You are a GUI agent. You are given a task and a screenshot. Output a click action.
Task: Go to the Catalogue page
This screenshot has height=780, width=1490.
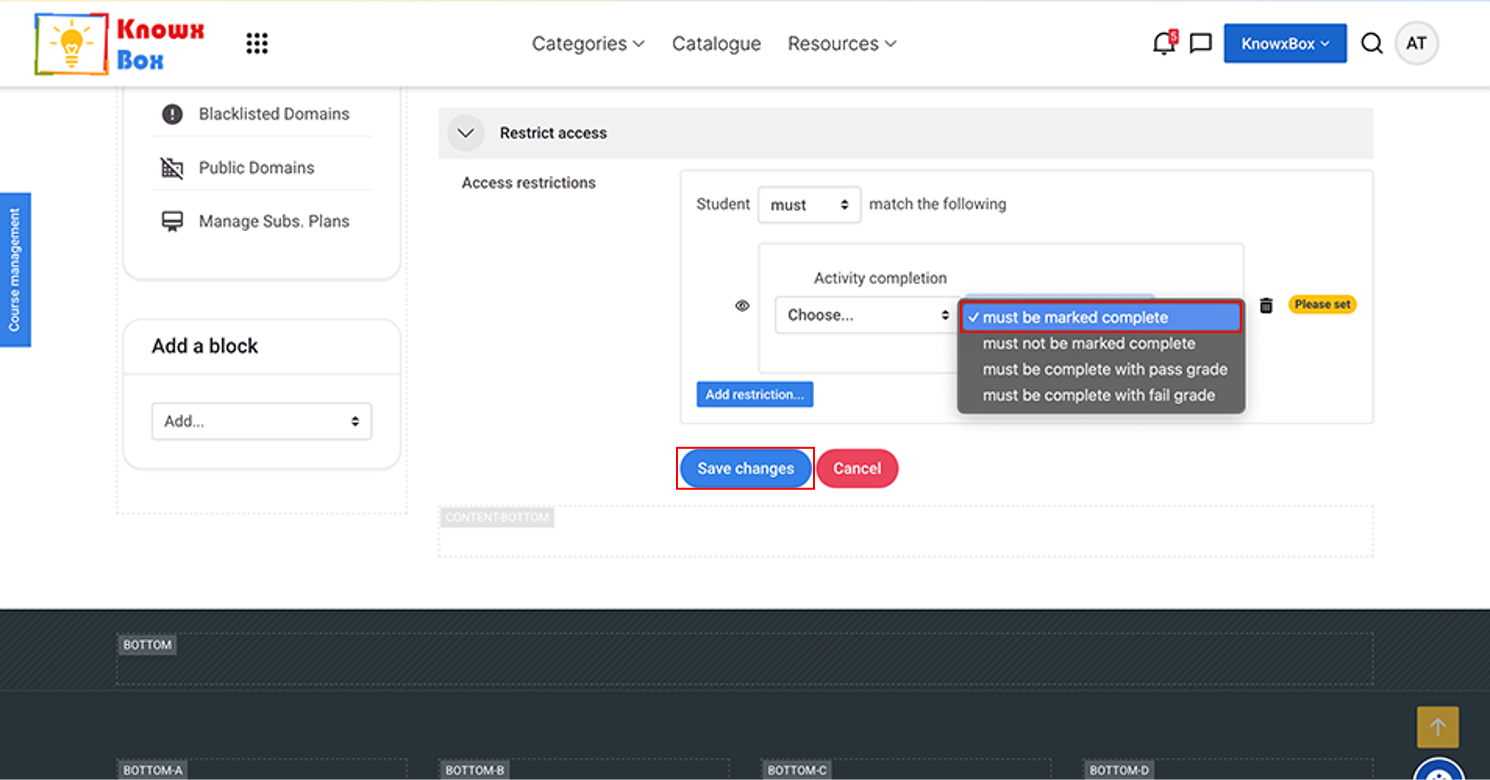point(716,44)
